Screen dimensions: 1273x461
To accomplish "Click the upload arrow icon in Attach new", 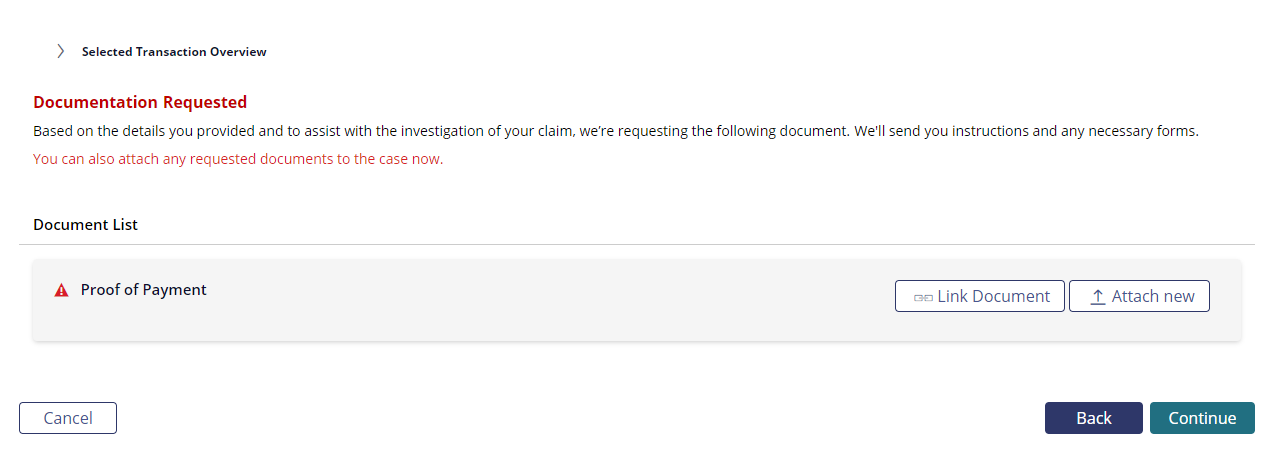I will pos(1098,296).
